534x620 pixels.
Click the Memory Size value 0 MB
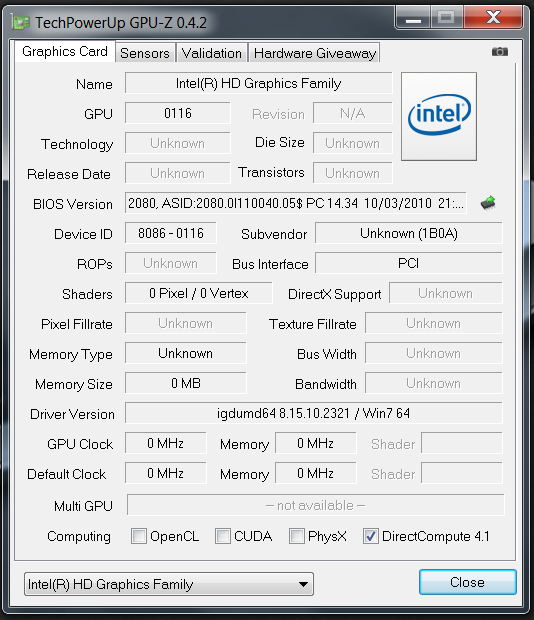pos(186,383)
